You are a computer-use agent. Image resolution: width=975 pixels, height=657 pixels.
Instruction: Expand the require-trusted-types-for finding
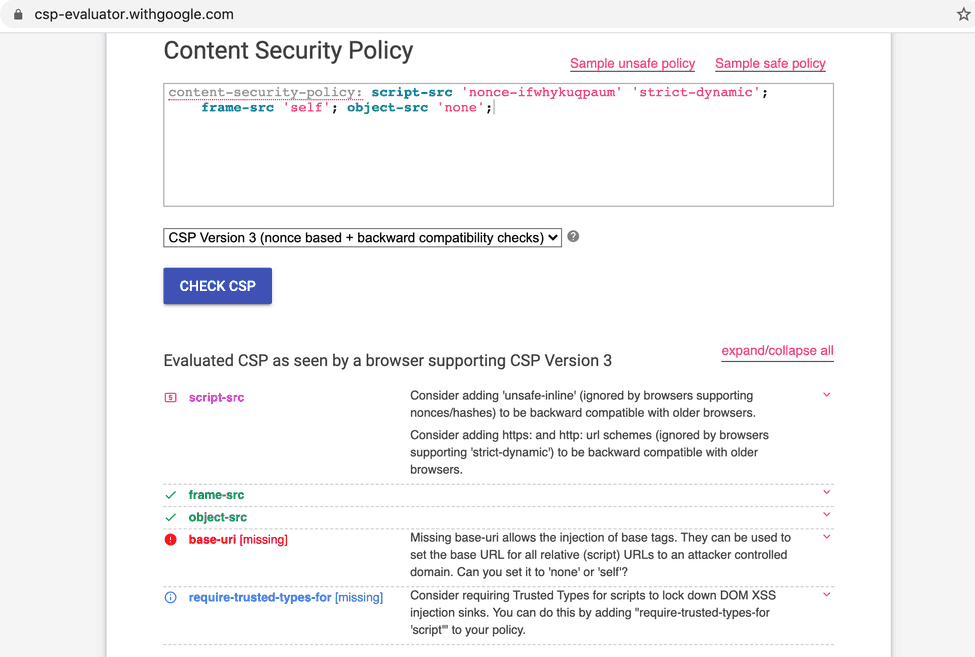[827, 592]
